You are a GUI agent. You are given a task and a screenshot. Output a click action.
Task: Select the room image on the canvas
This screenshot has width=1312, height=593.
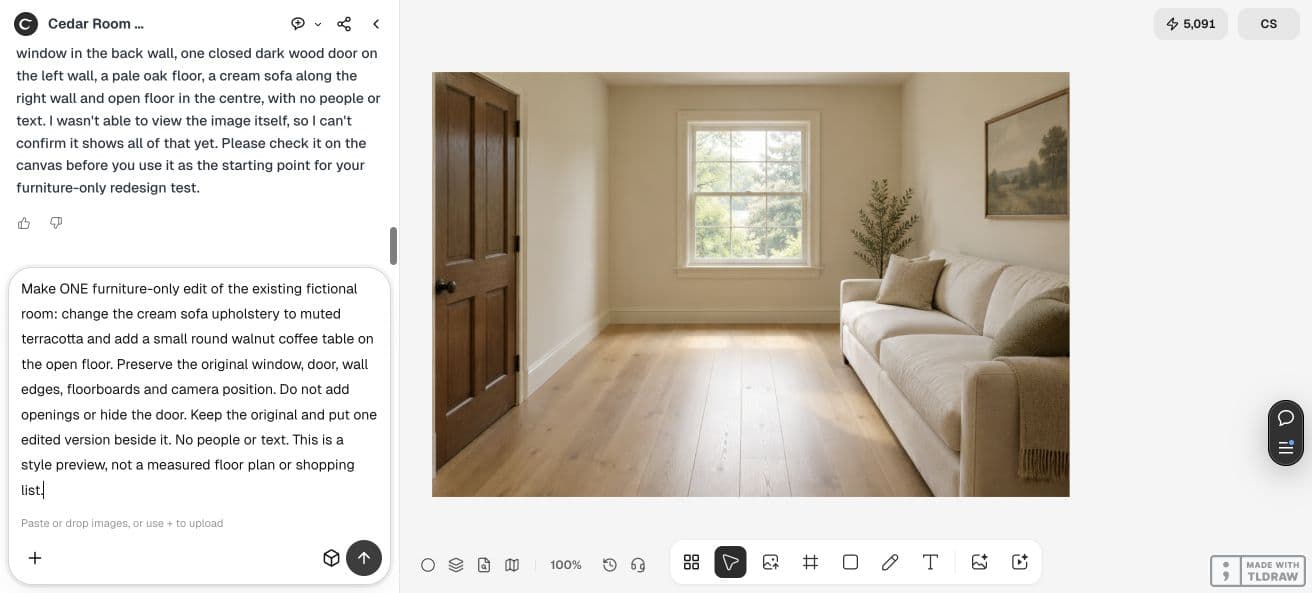751,284
